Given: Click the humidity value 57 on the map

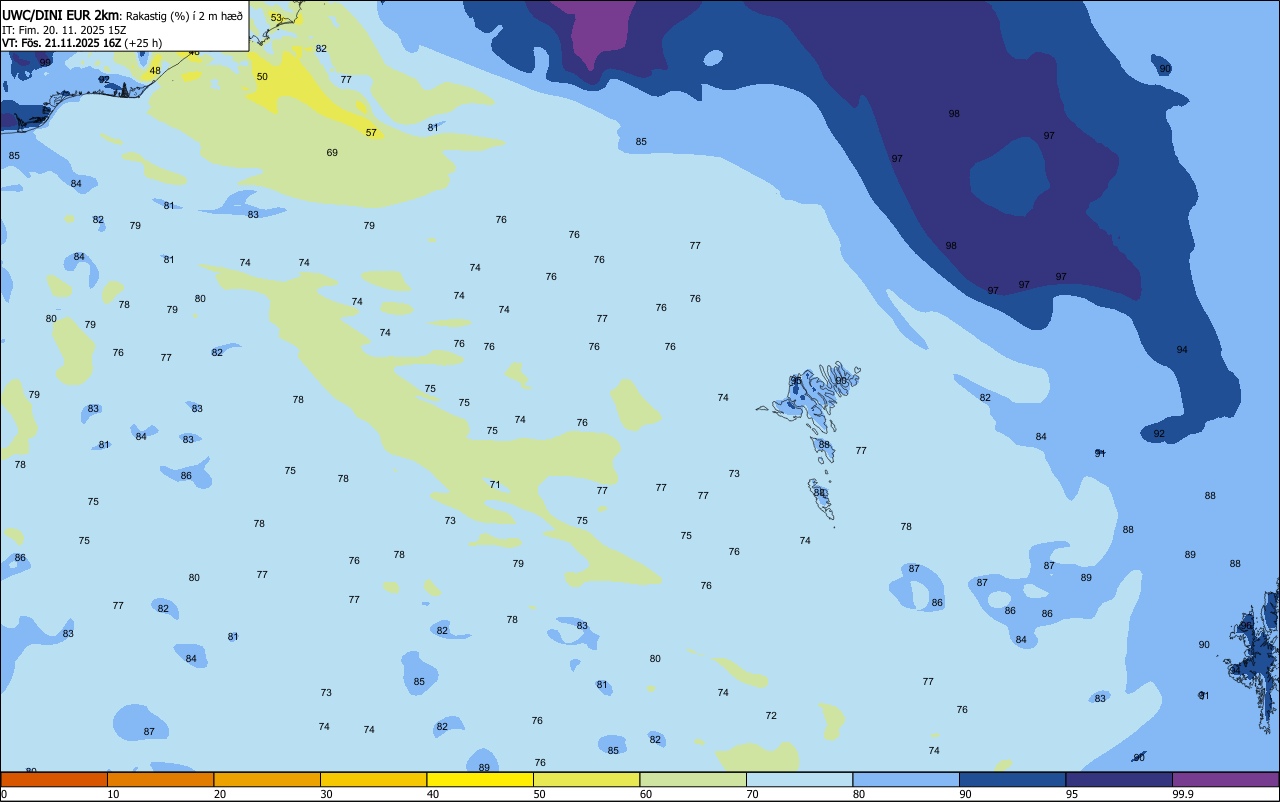Looking at the screenshot, I should (371, 133).
